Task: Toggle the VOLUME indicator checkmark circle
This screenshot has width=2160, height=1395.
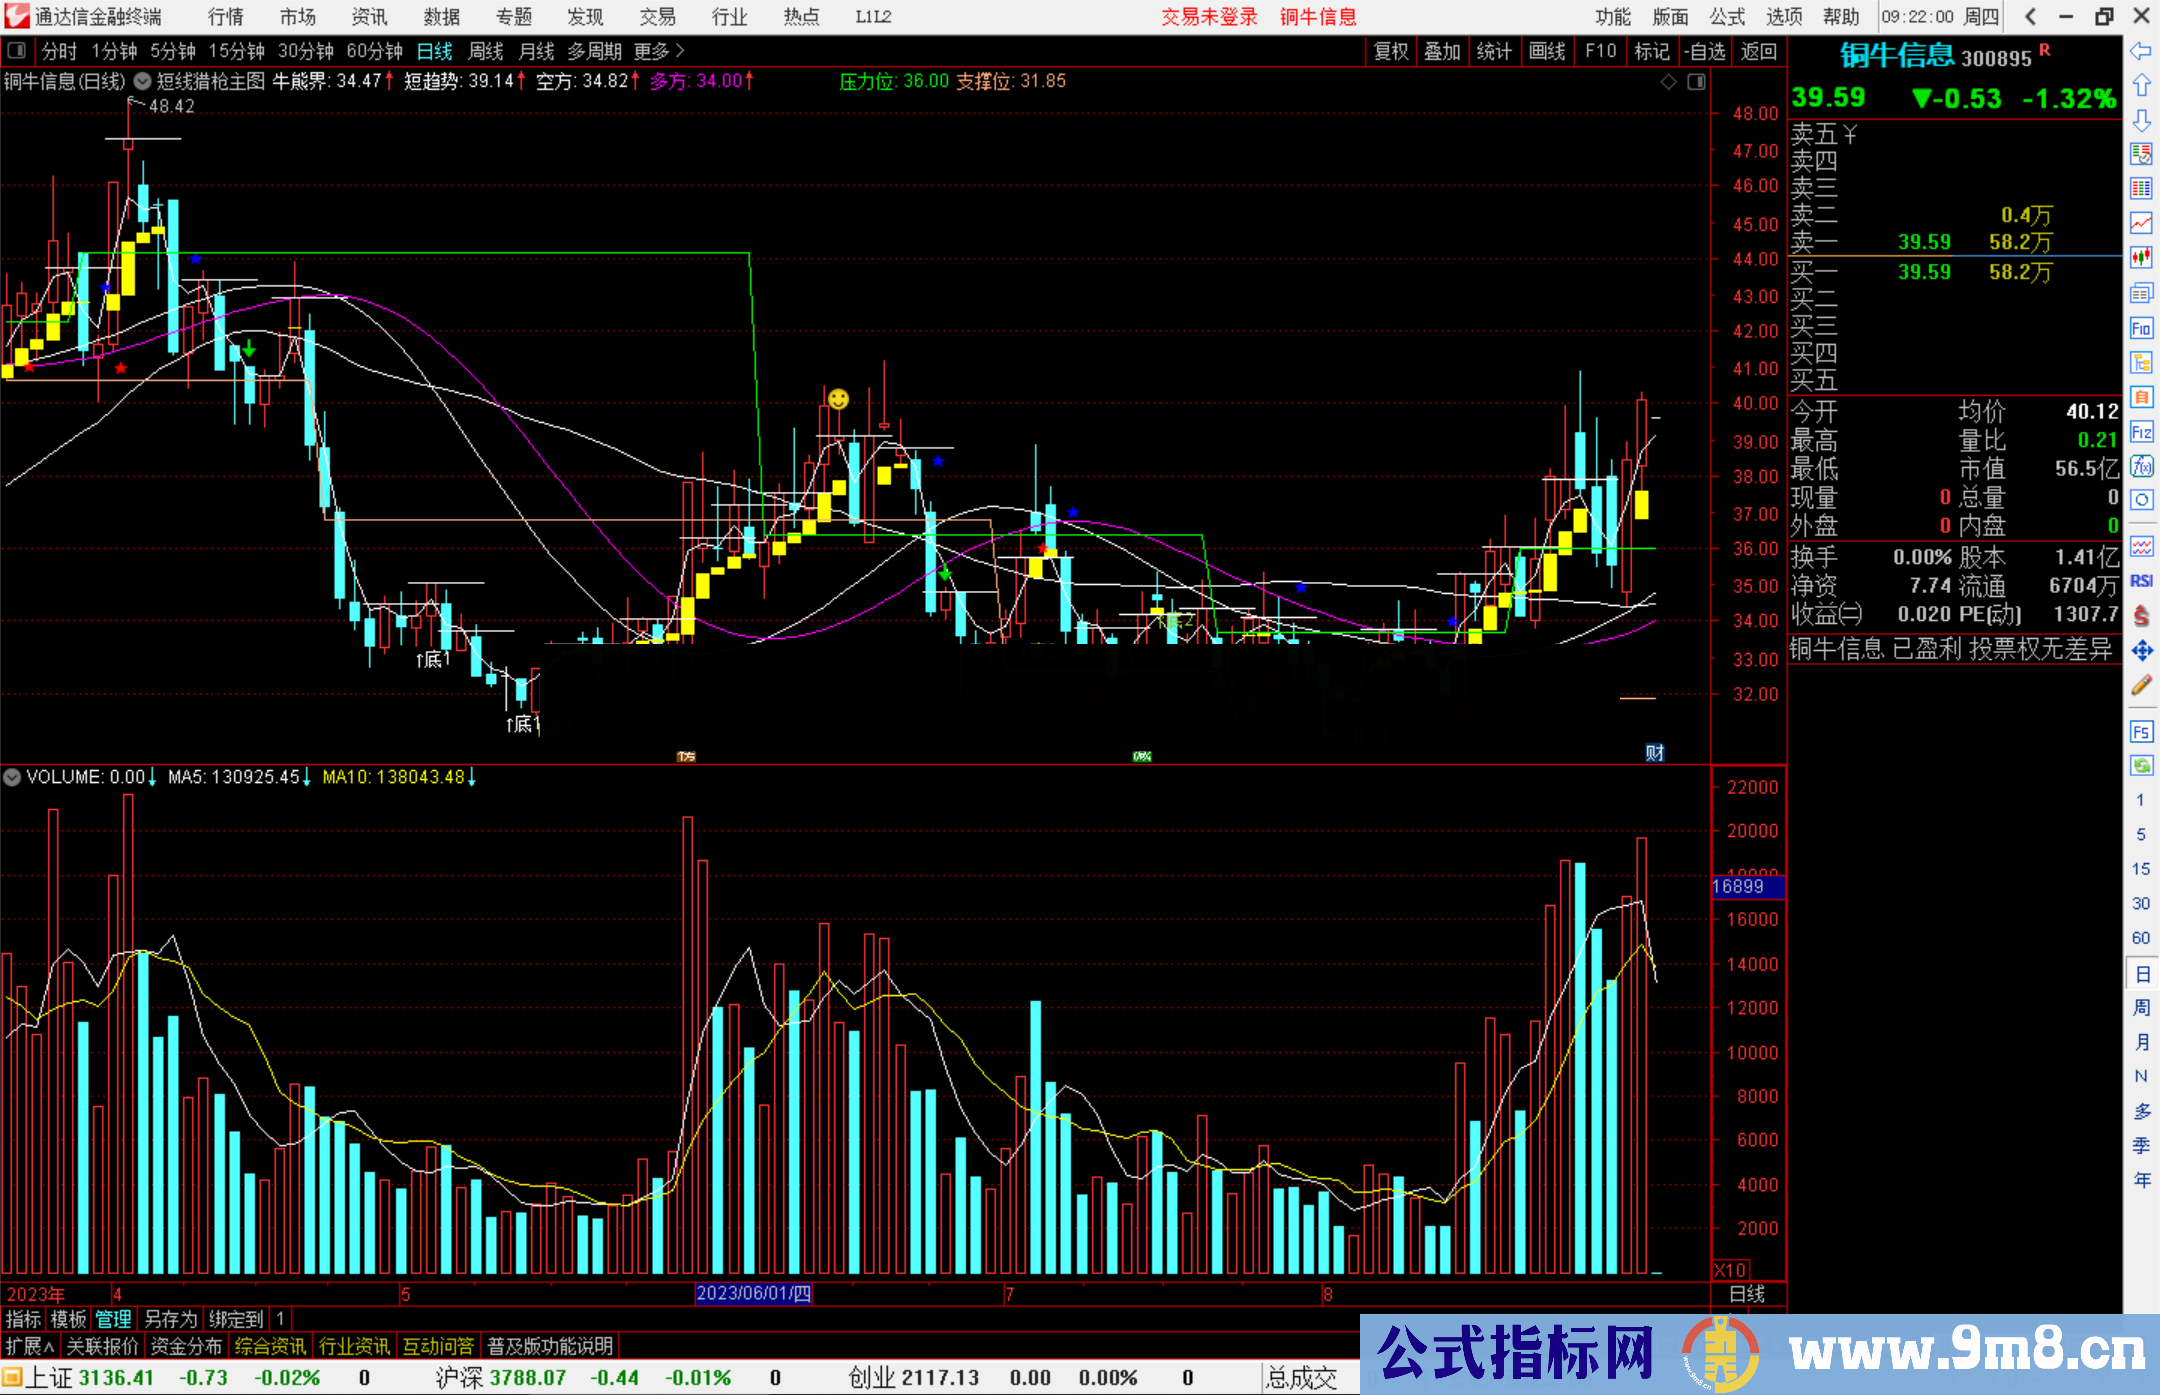Action: (x=12, y=777)
